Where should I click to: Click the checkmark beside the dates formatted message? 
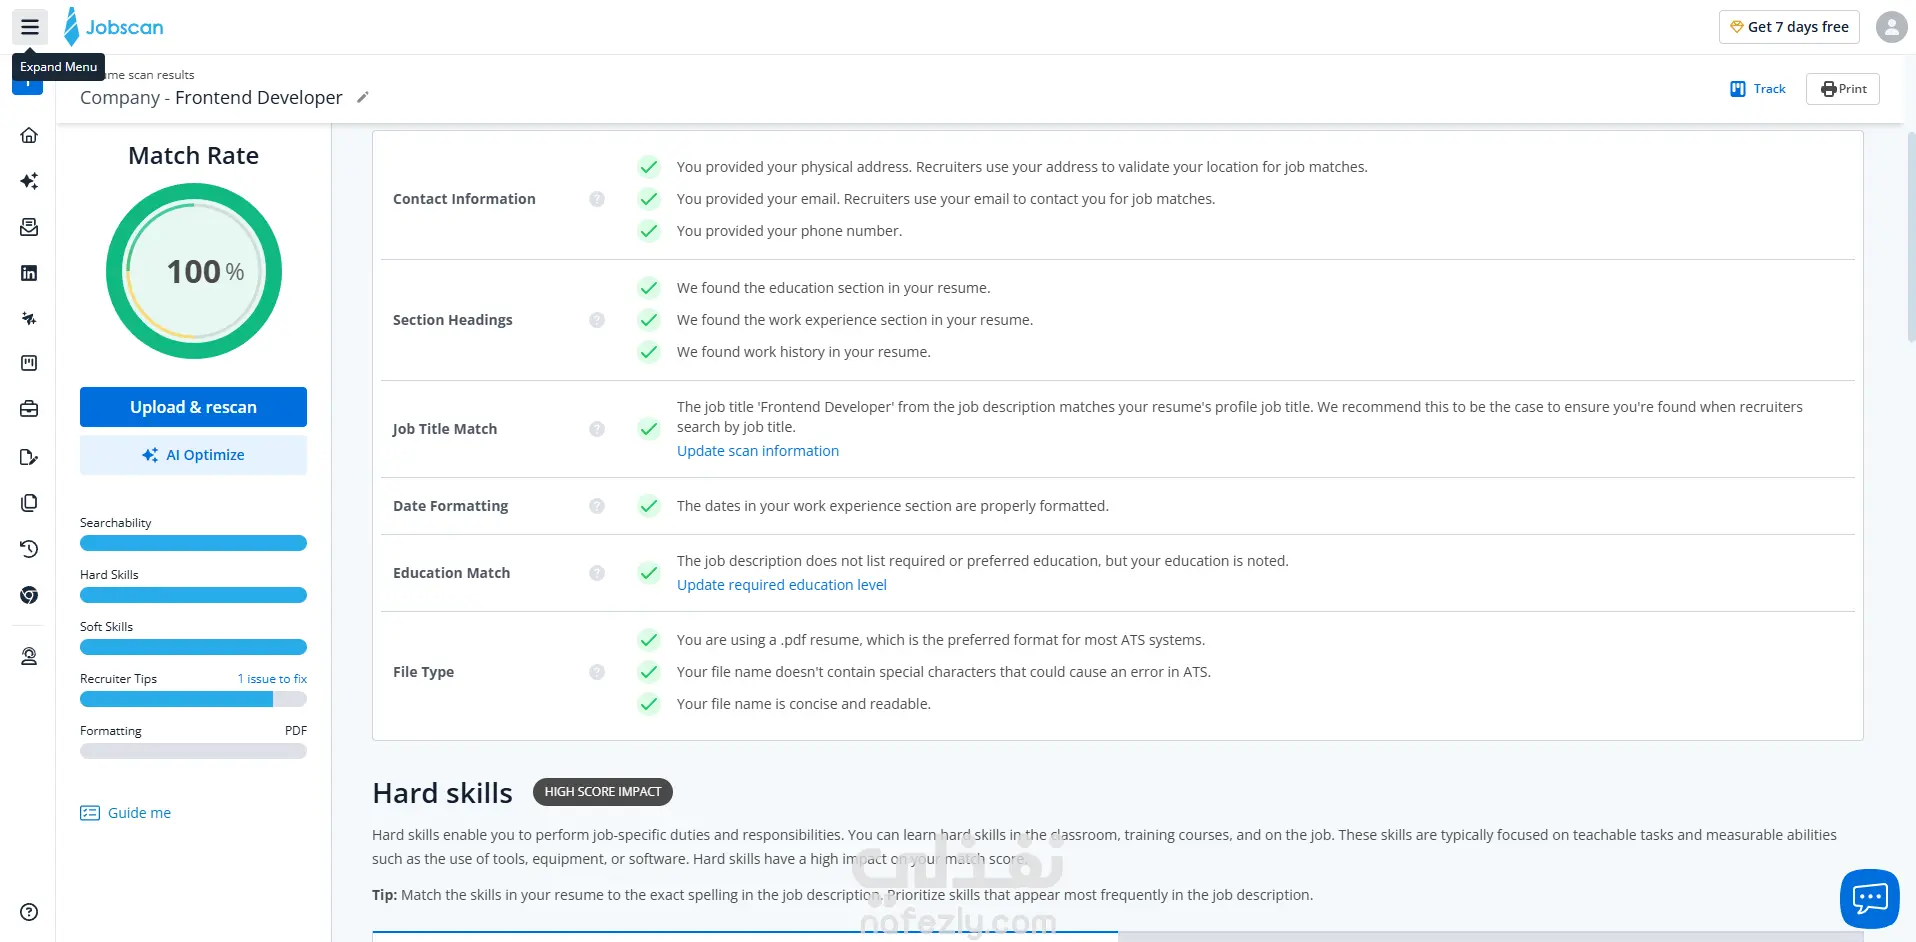tap(649, 506)
